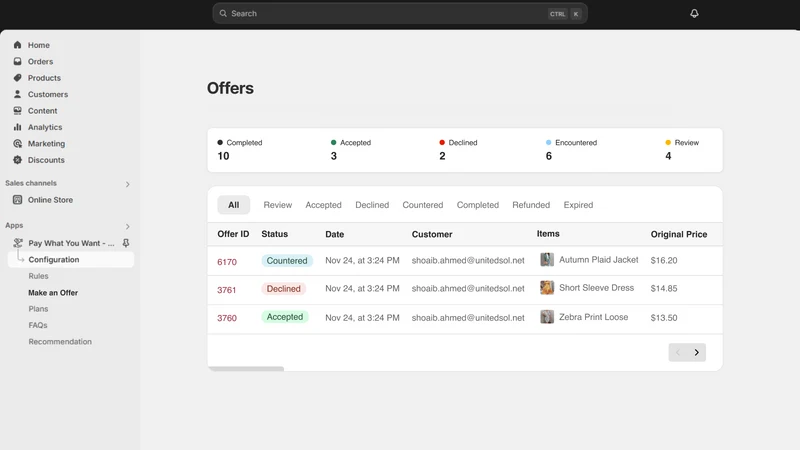Open notifications bell icon
The height and width of the screenshot is (450, 800).
[x=694, y=13]
